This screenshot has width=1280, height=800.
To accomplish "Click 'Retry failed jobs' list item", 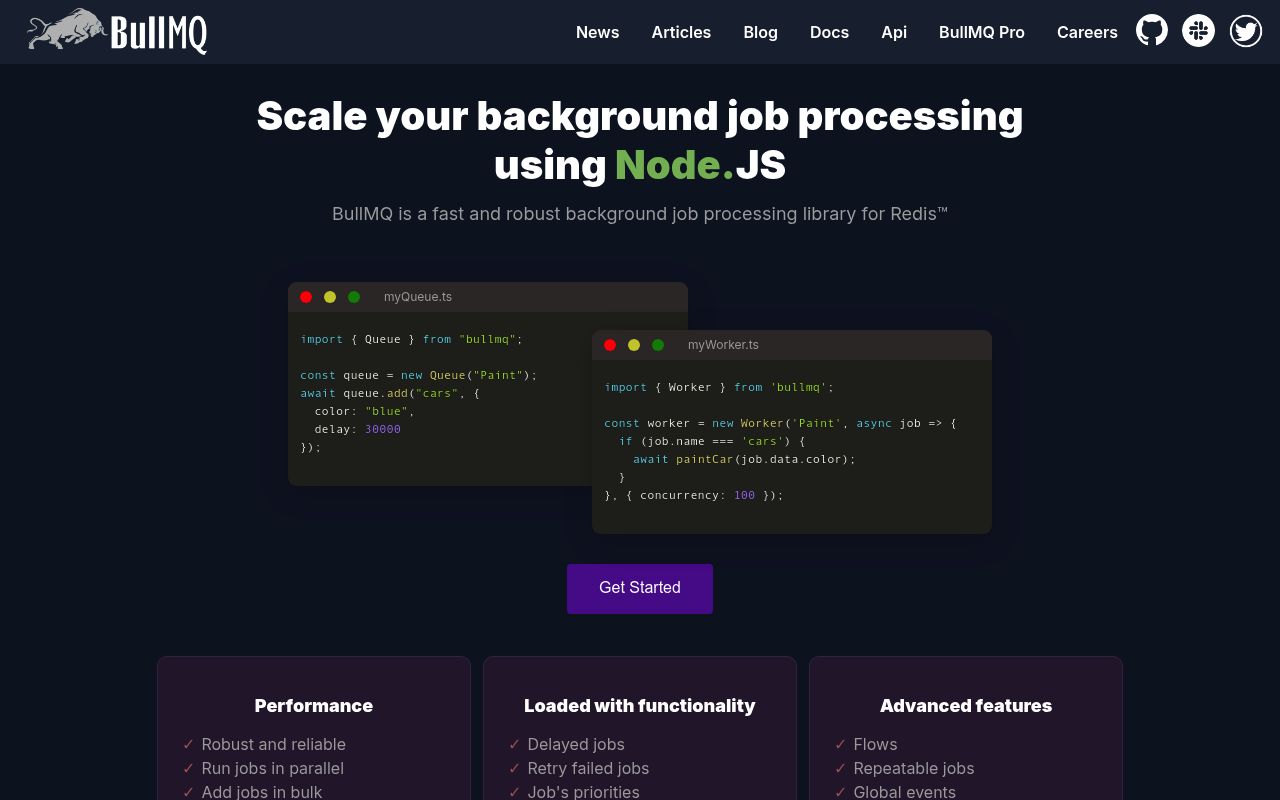I will pyautogui.click(x=588, y=768).
